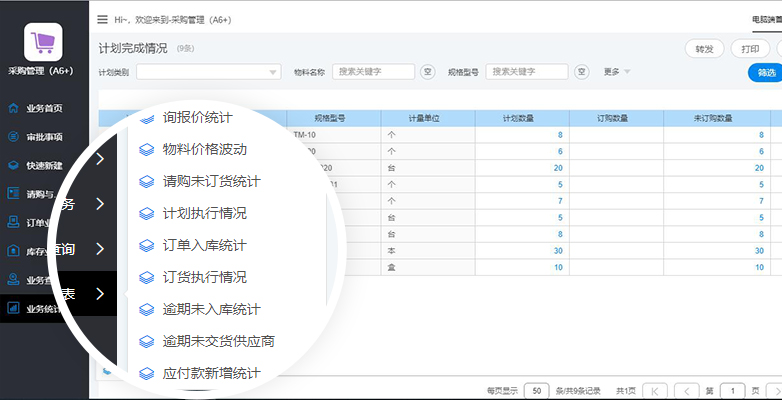This screenshot has height=400, width=782.
Task: Click the page size box showing 50
Action: [x=537, y=390]
